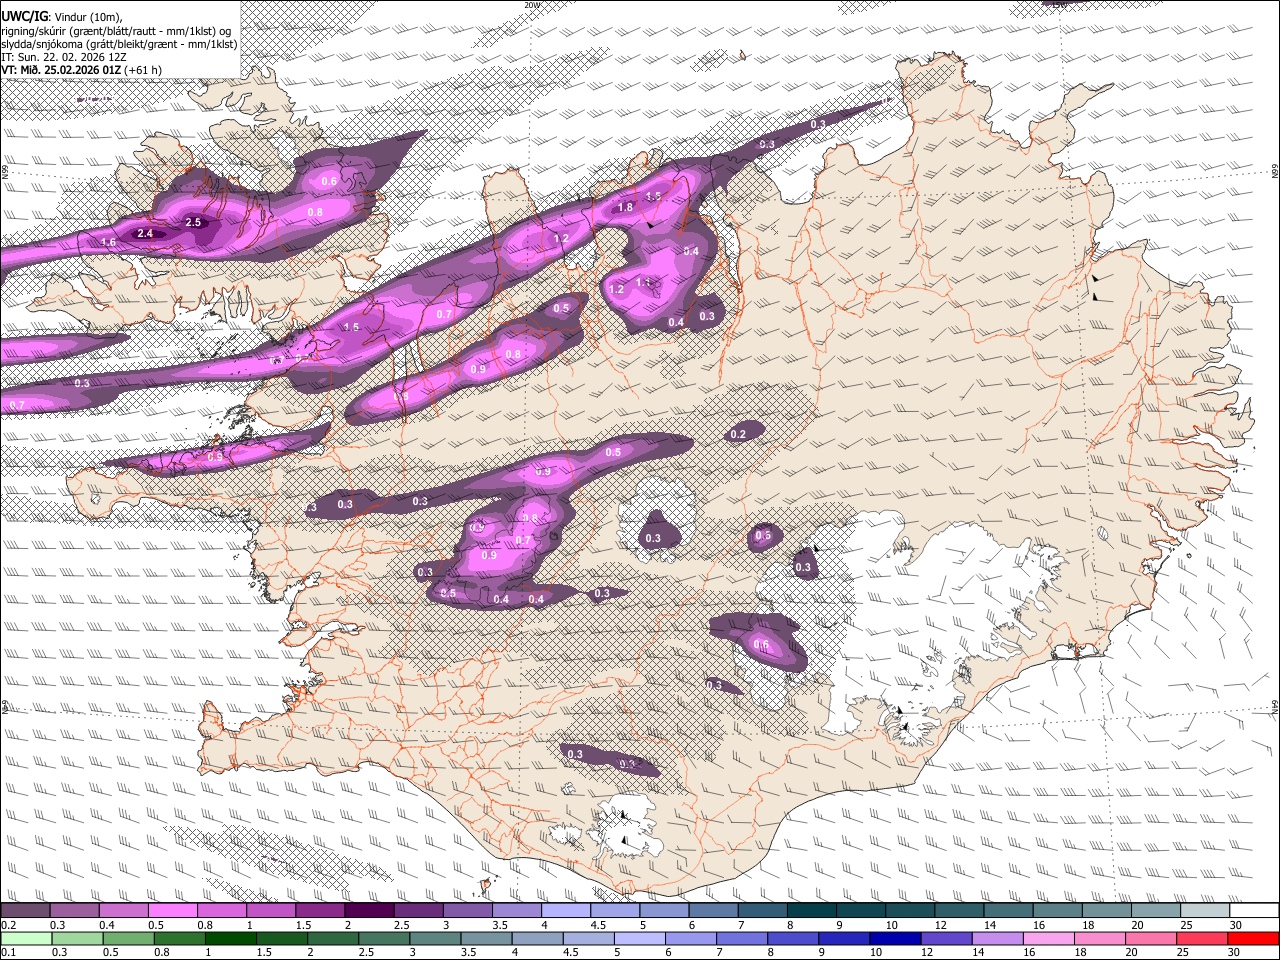
Task: Select the bright pink 0.5–0.8 snow legend swatch
Action: (172, 911)
